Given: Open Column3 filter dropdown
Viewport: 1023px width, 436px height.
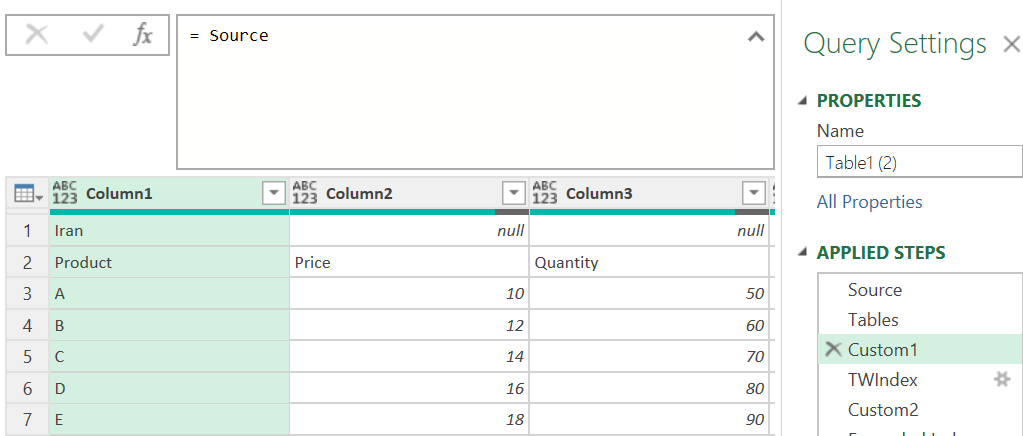Looking at the screenshot, I should [754, 193].
